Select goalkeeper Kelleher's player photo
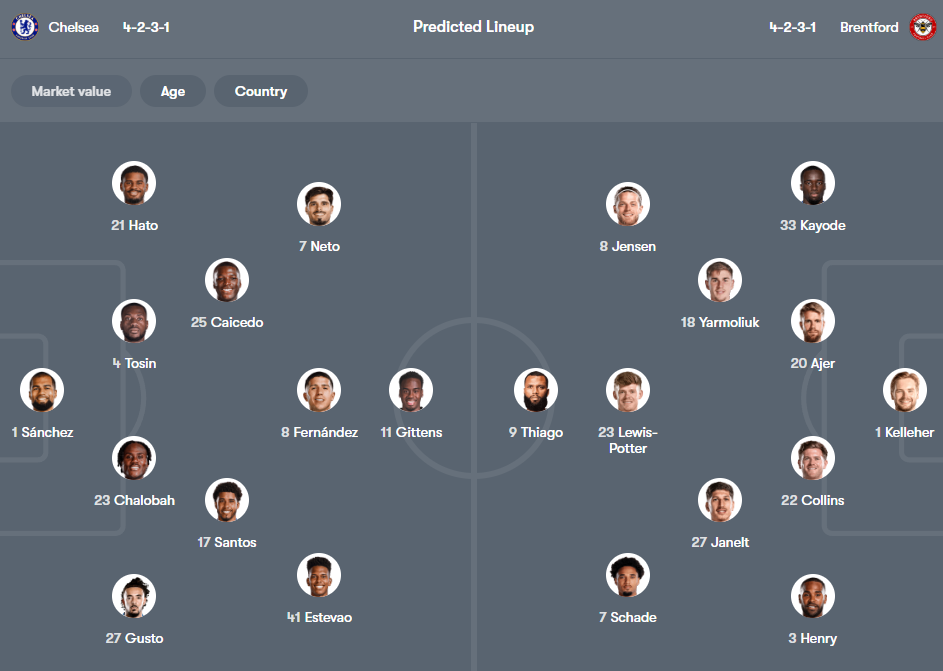The height and width of the screenshot is (671, 943). (x=905, y=390)
